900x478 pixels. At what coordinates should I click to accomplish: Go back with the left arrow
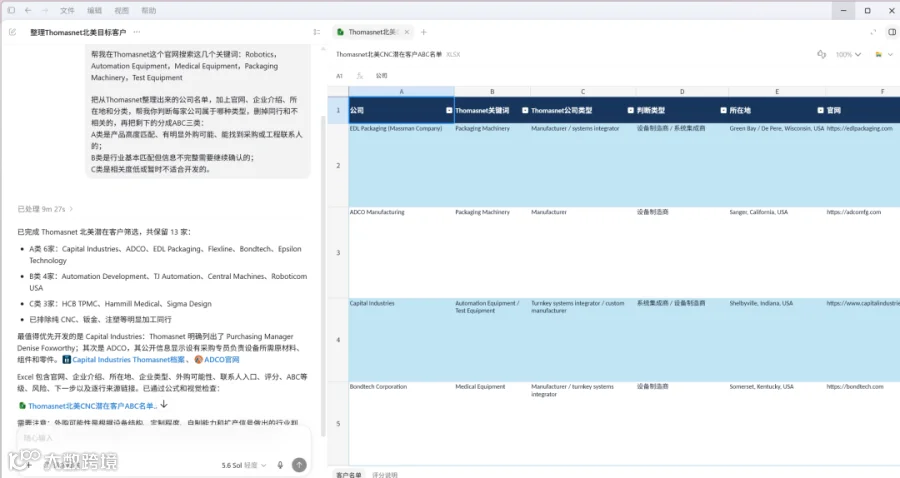point(28,10)
